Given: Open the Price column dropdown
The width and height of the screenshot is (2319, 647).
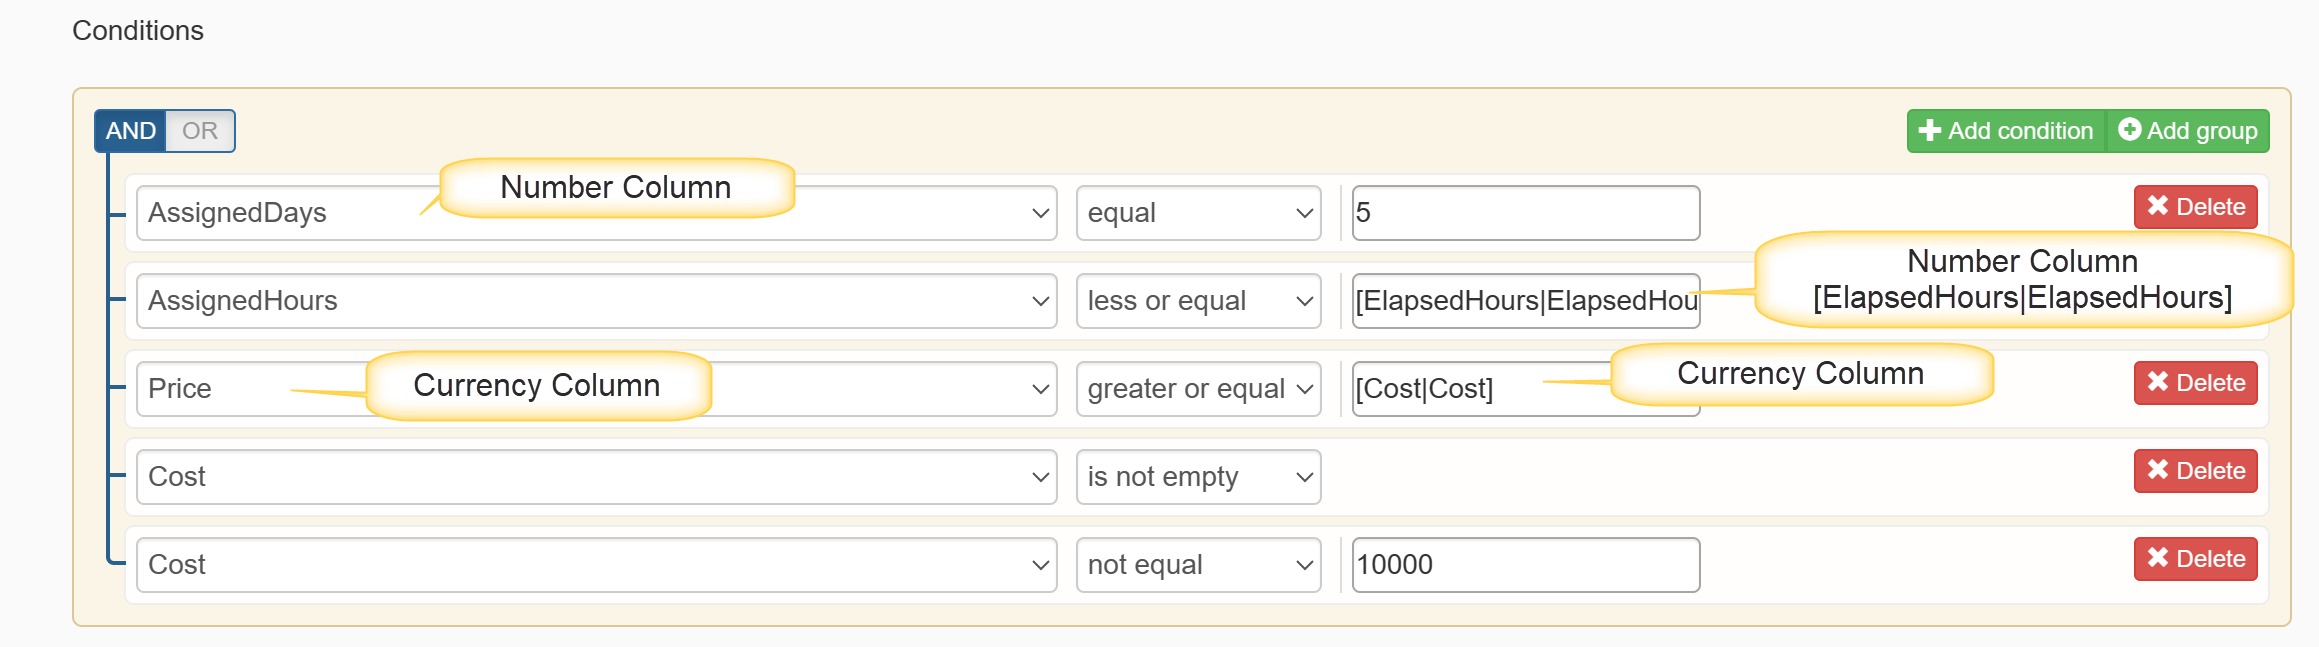Looking at the screenshot, I should coord(596,389).
